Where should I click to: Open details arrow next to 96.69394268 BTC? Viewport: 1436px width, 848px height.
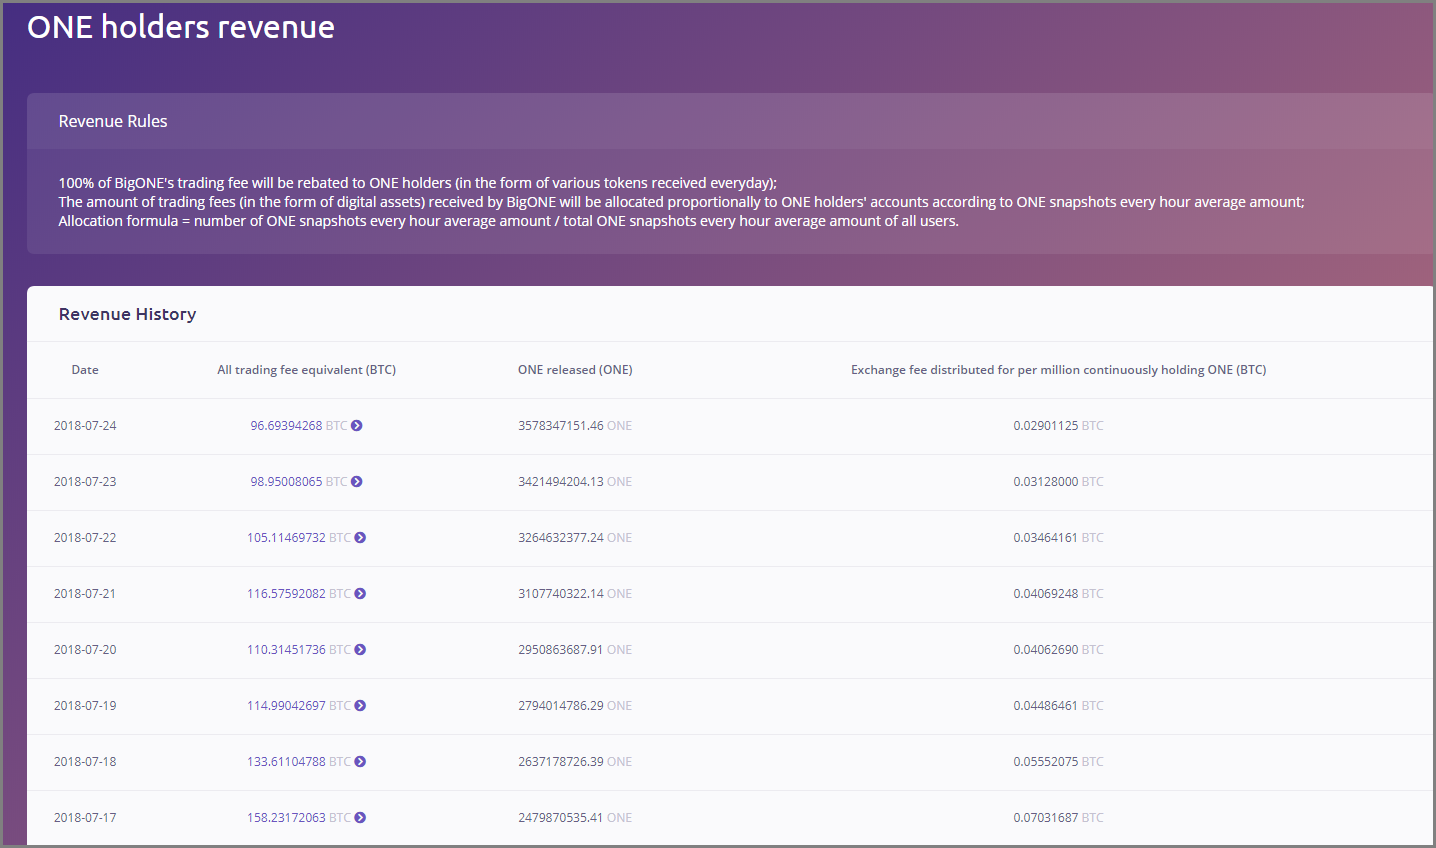357,426
